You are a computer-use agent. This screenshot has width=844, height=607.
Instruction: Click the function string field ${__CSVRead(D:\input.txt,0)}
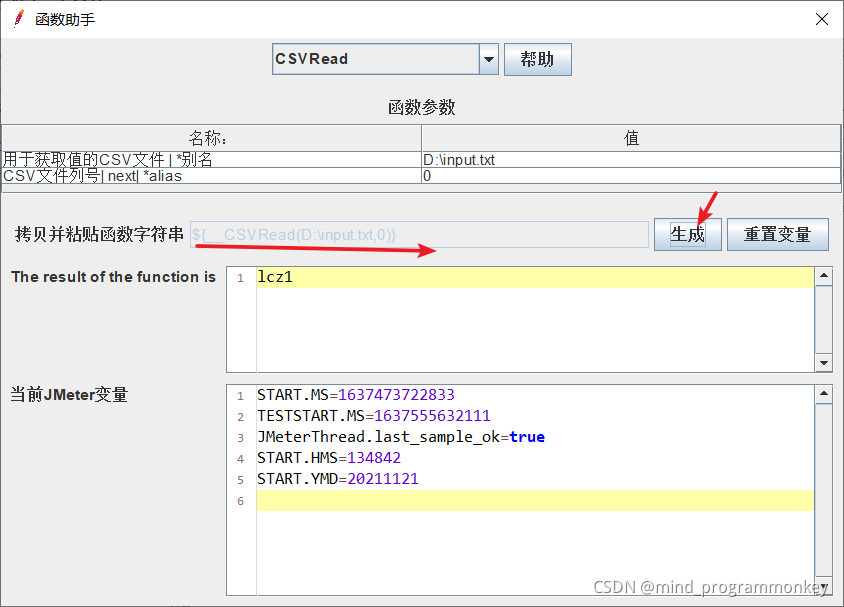click(x=419, y=235)
